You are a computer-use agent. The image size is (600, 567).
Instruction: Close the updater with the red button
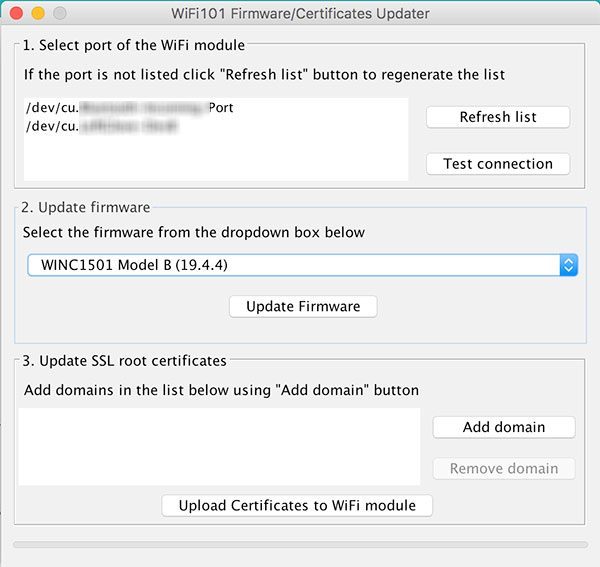click(16, 13)
